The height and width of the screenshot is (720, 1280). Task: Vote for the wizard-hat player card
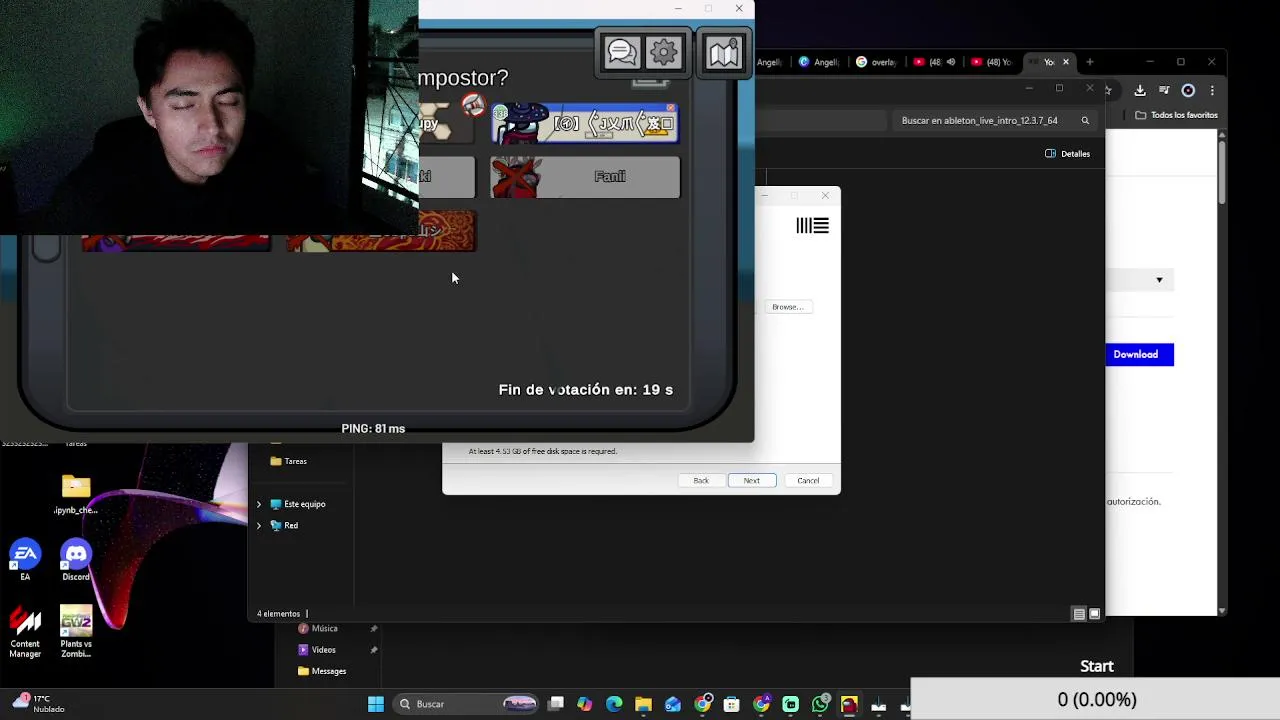pyautogui.click(x=585, y=124)
